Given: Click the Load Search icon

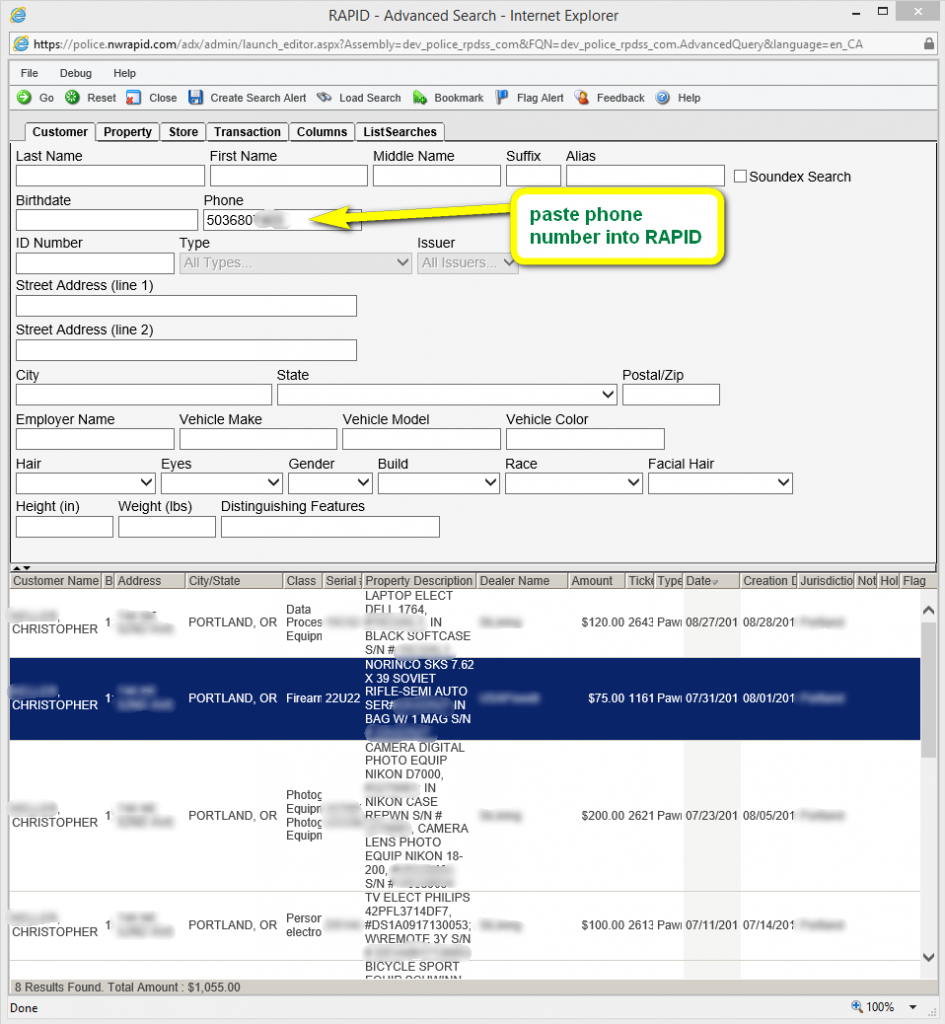Looking at the screenshot, I should (324, 98).
